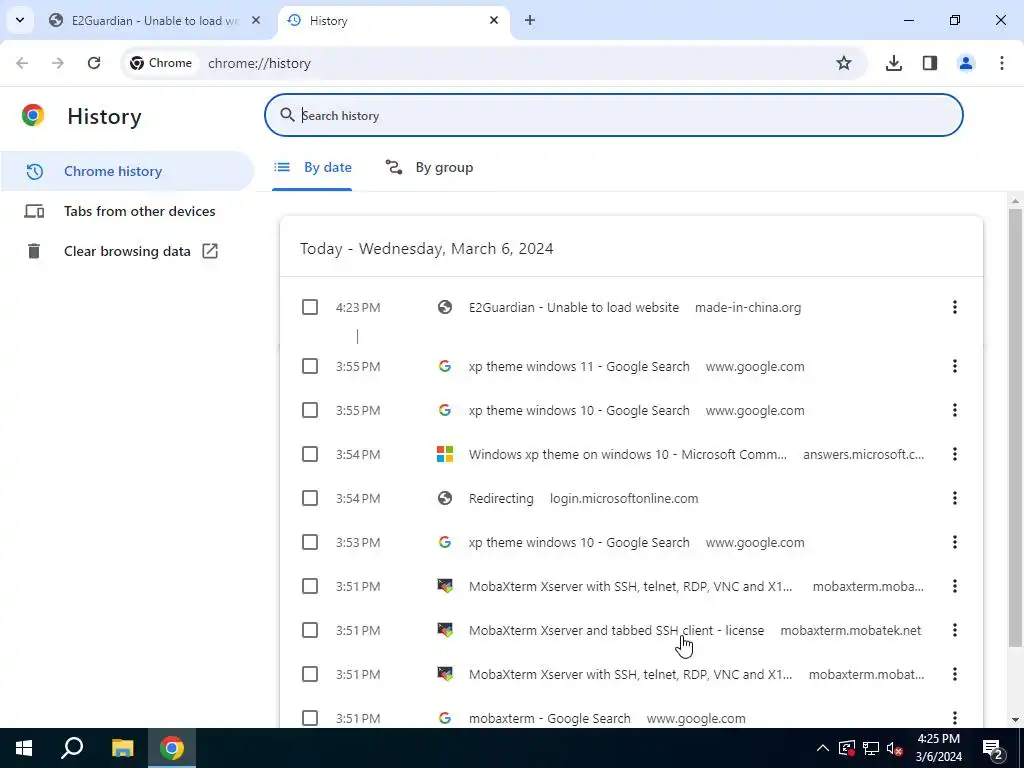Image resolution: width=1024 pixels, height=768 pixels.
Task: Open mobaxterm Google Search link
Action: click(x=550, y=718)
